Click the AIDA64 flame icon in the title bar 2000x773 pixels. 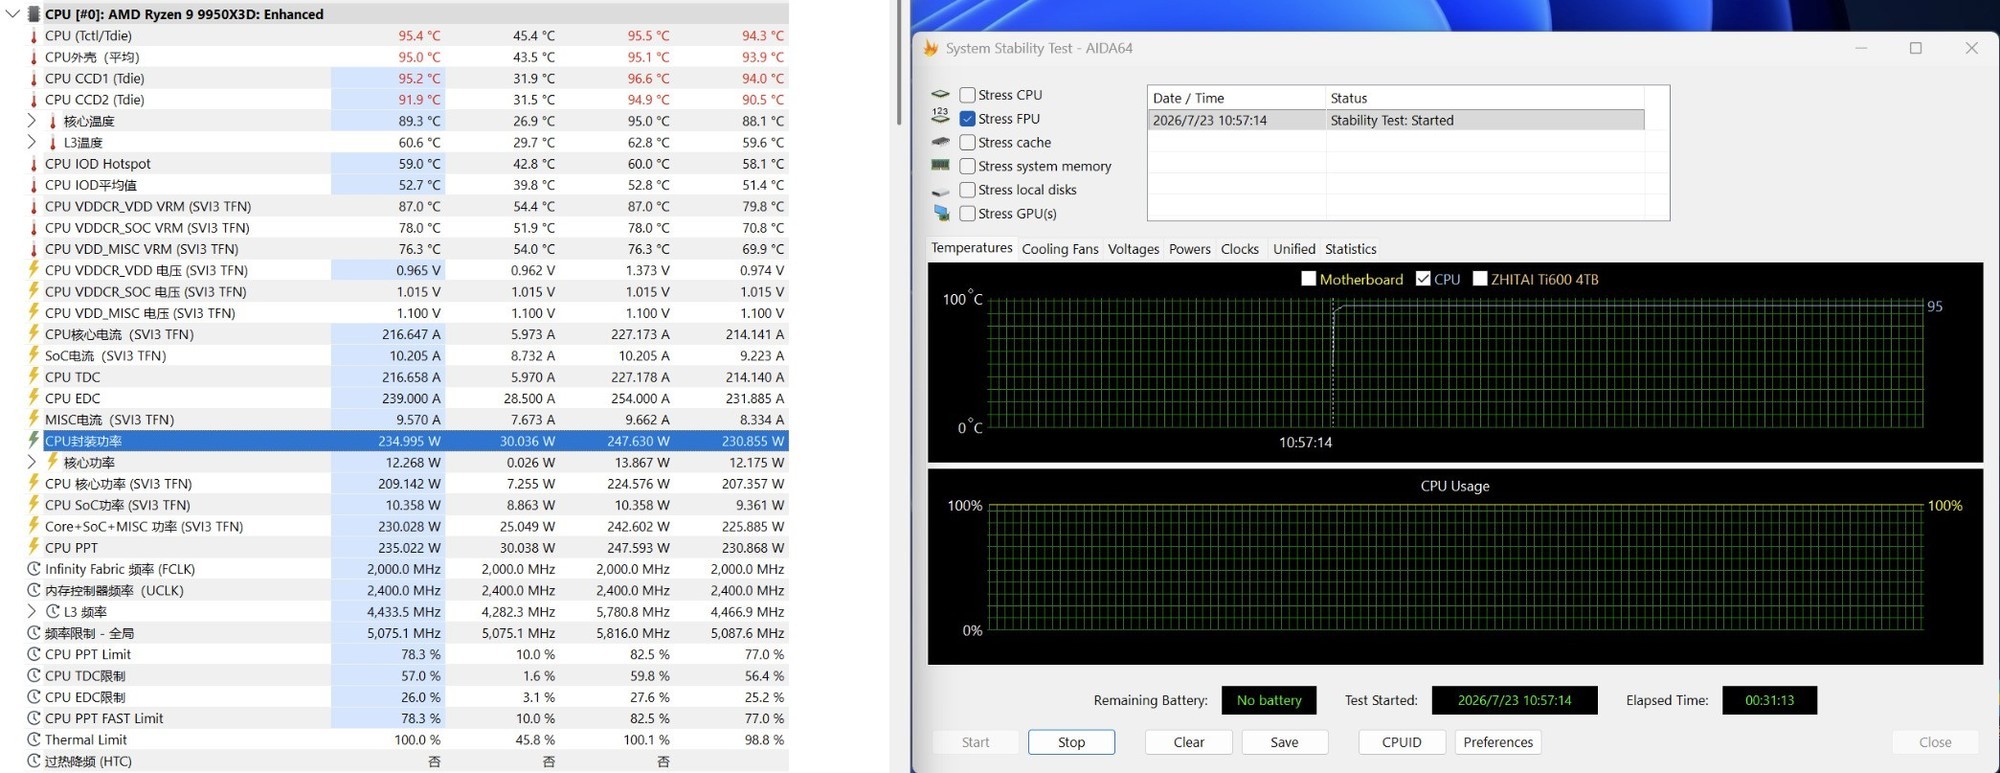pos(931,48)
